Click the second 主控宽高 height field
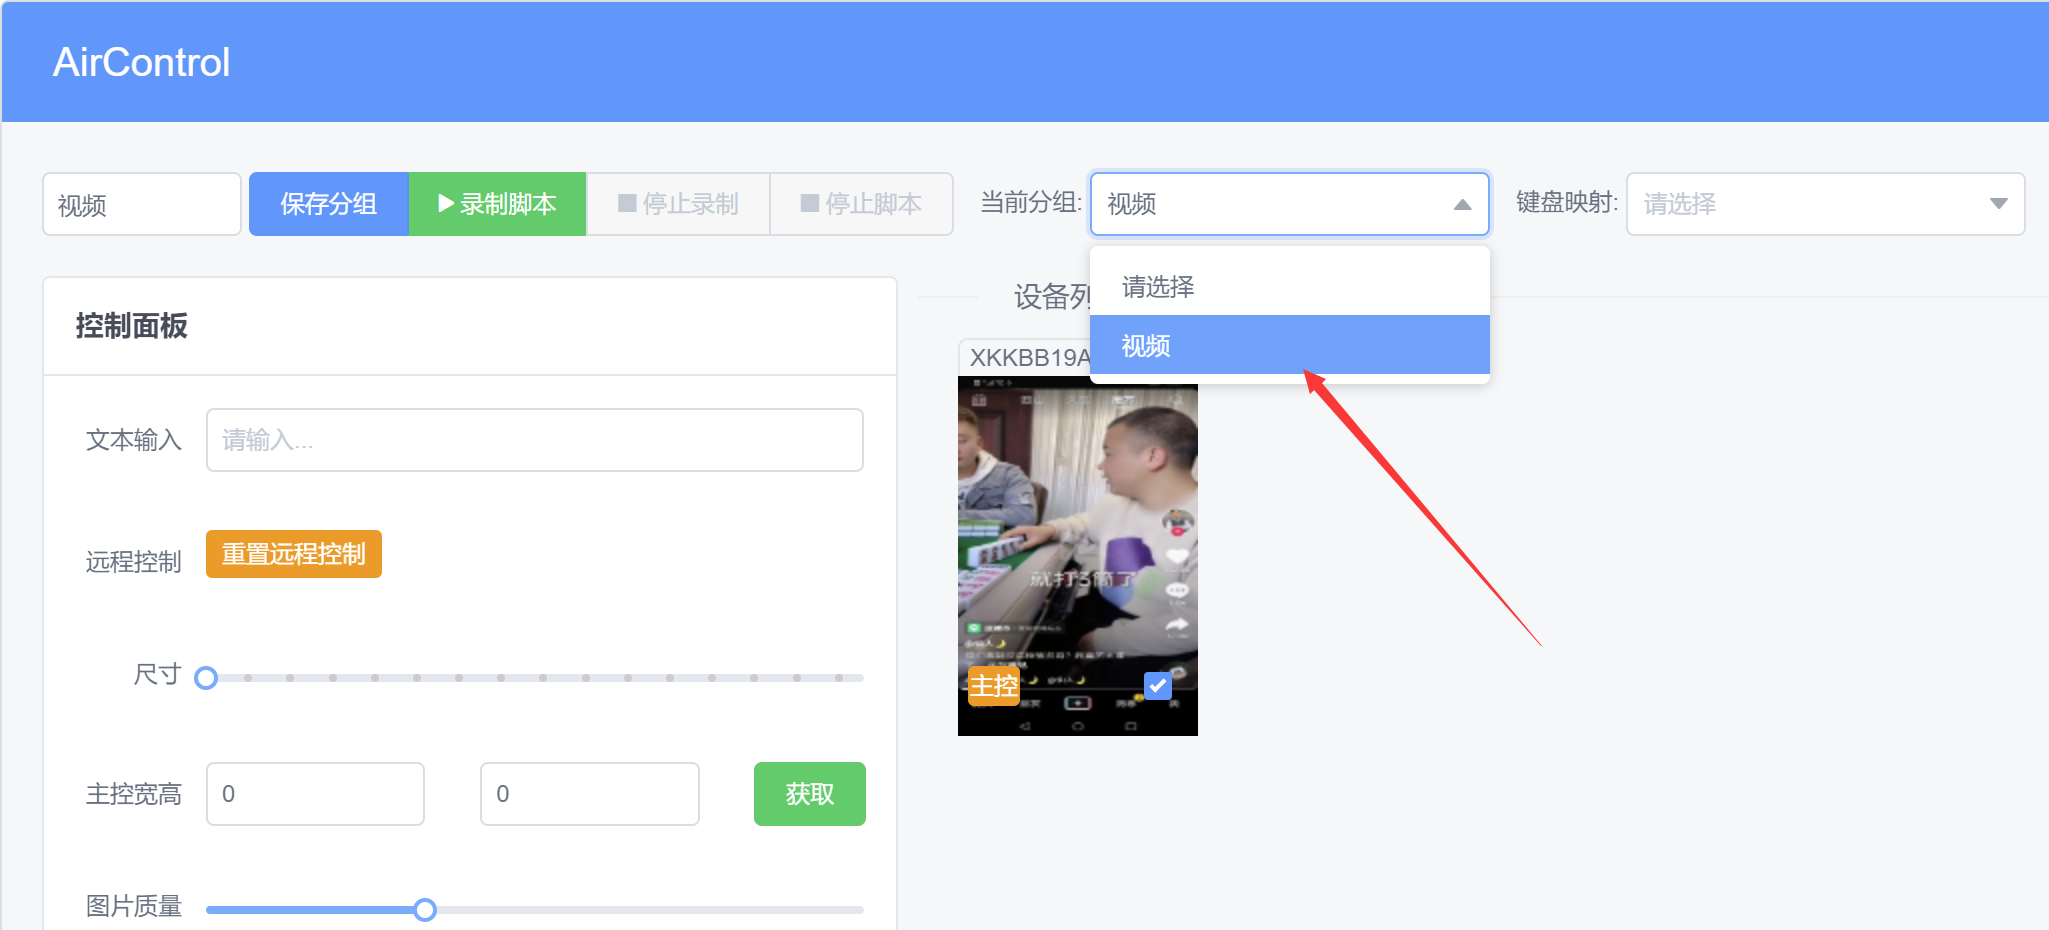The width and height of the screenshot is (2049, 930). 589,794
